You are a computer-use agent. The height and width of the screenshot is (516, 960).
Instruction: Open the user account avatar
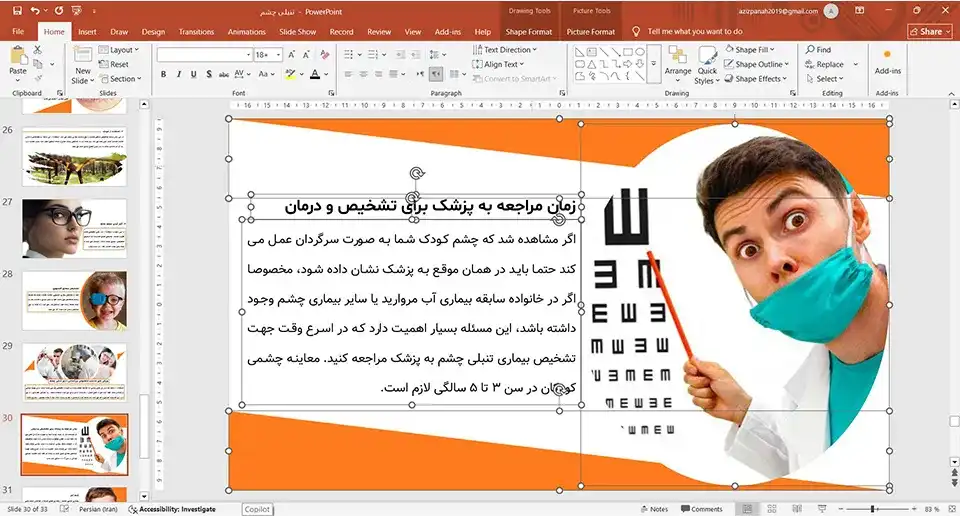point(831,10)
